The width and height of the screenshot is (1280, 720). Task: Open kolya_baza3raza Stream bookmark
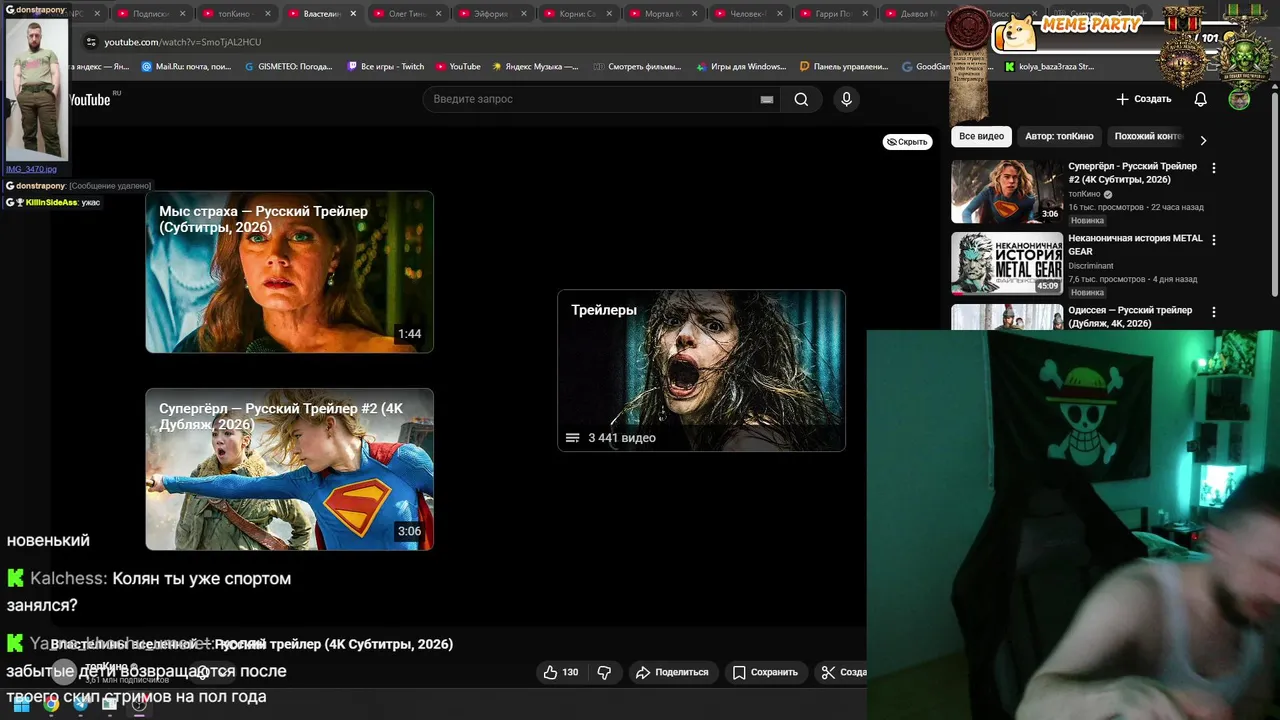click(1049, 67)
